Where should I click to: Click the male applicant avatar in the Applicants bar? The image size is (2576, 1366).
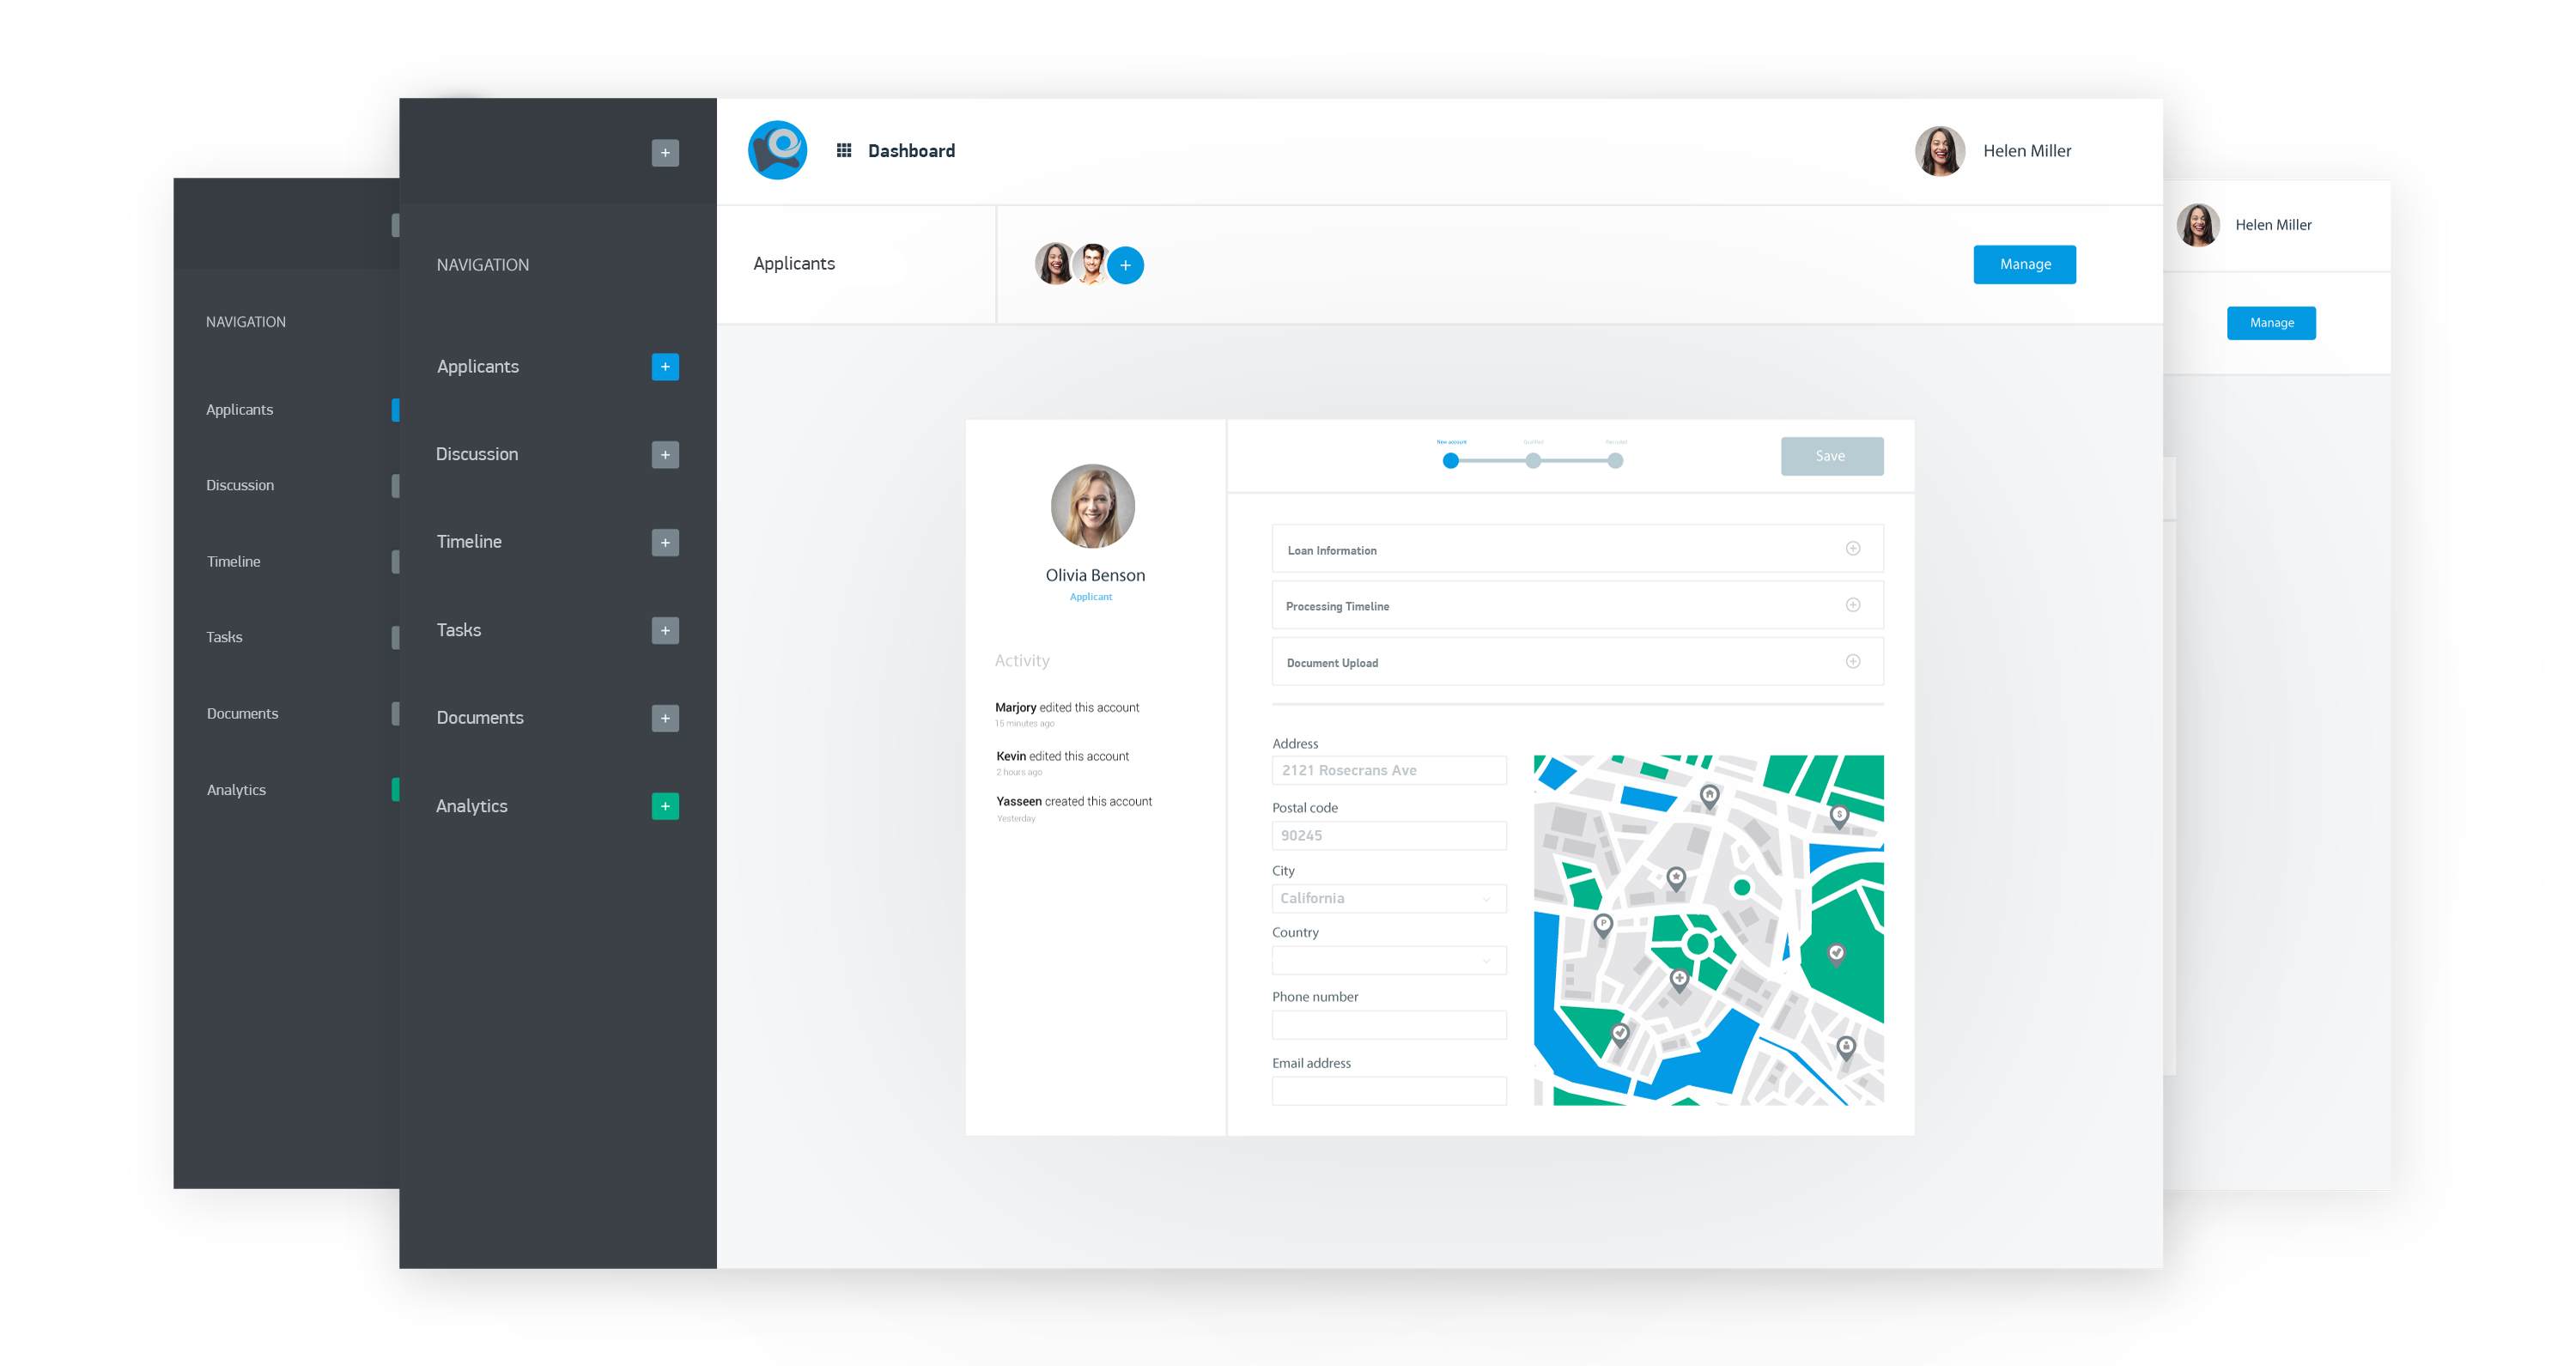pyautogui.click(x=1092, y=264)
